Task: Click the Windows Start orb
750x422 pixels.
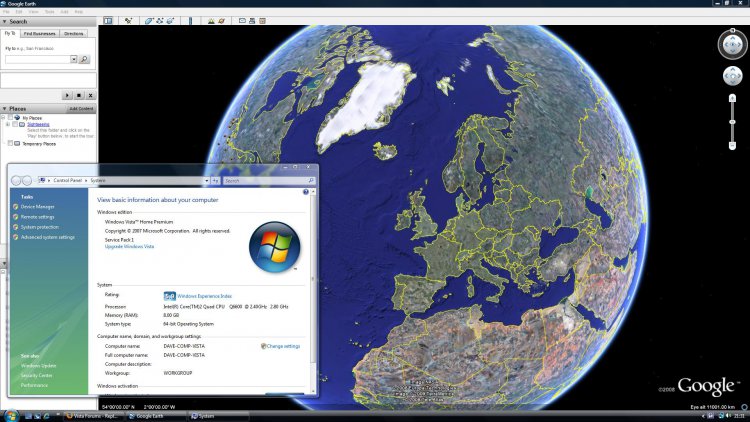Action: (11, 415)
